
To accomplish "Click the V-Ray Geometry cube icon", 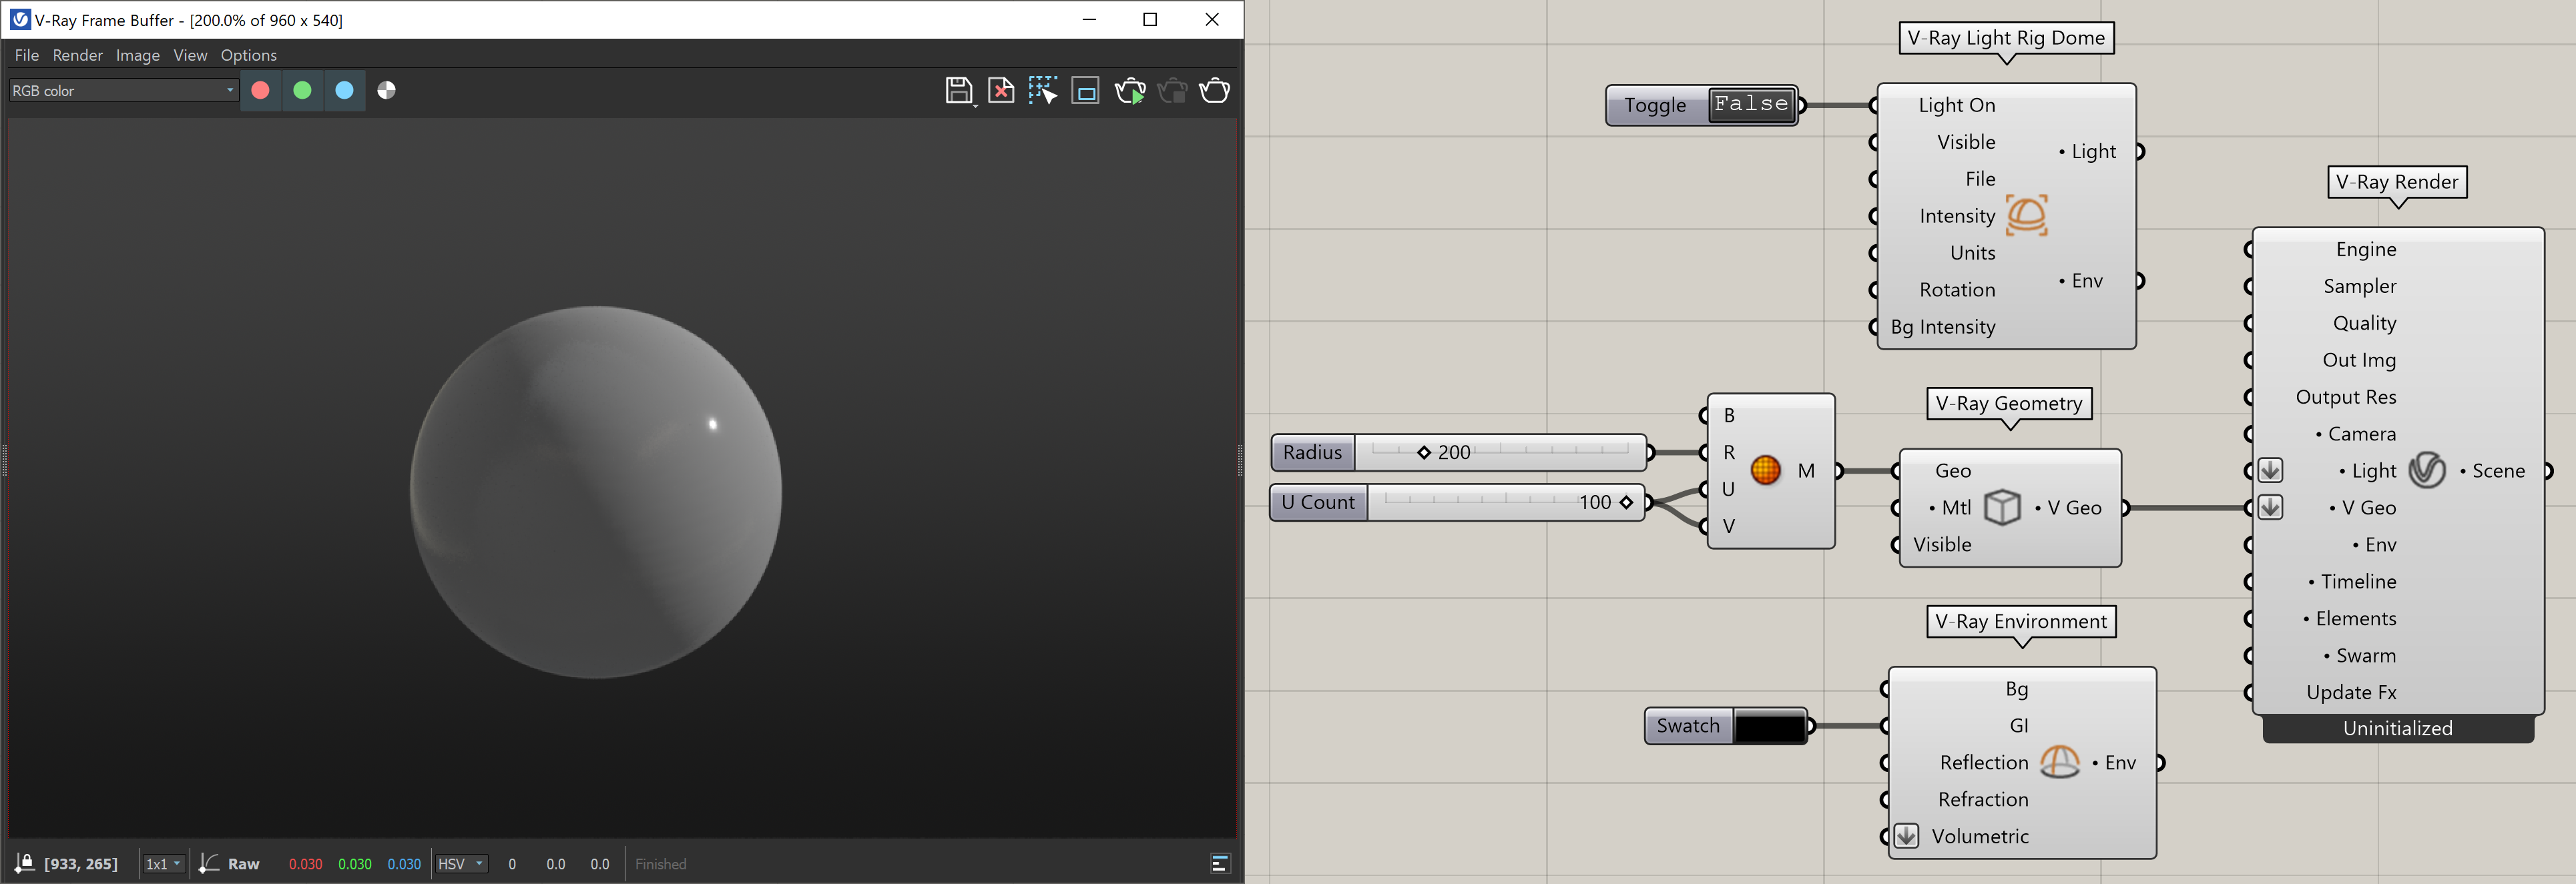I will pos(2002,507).
